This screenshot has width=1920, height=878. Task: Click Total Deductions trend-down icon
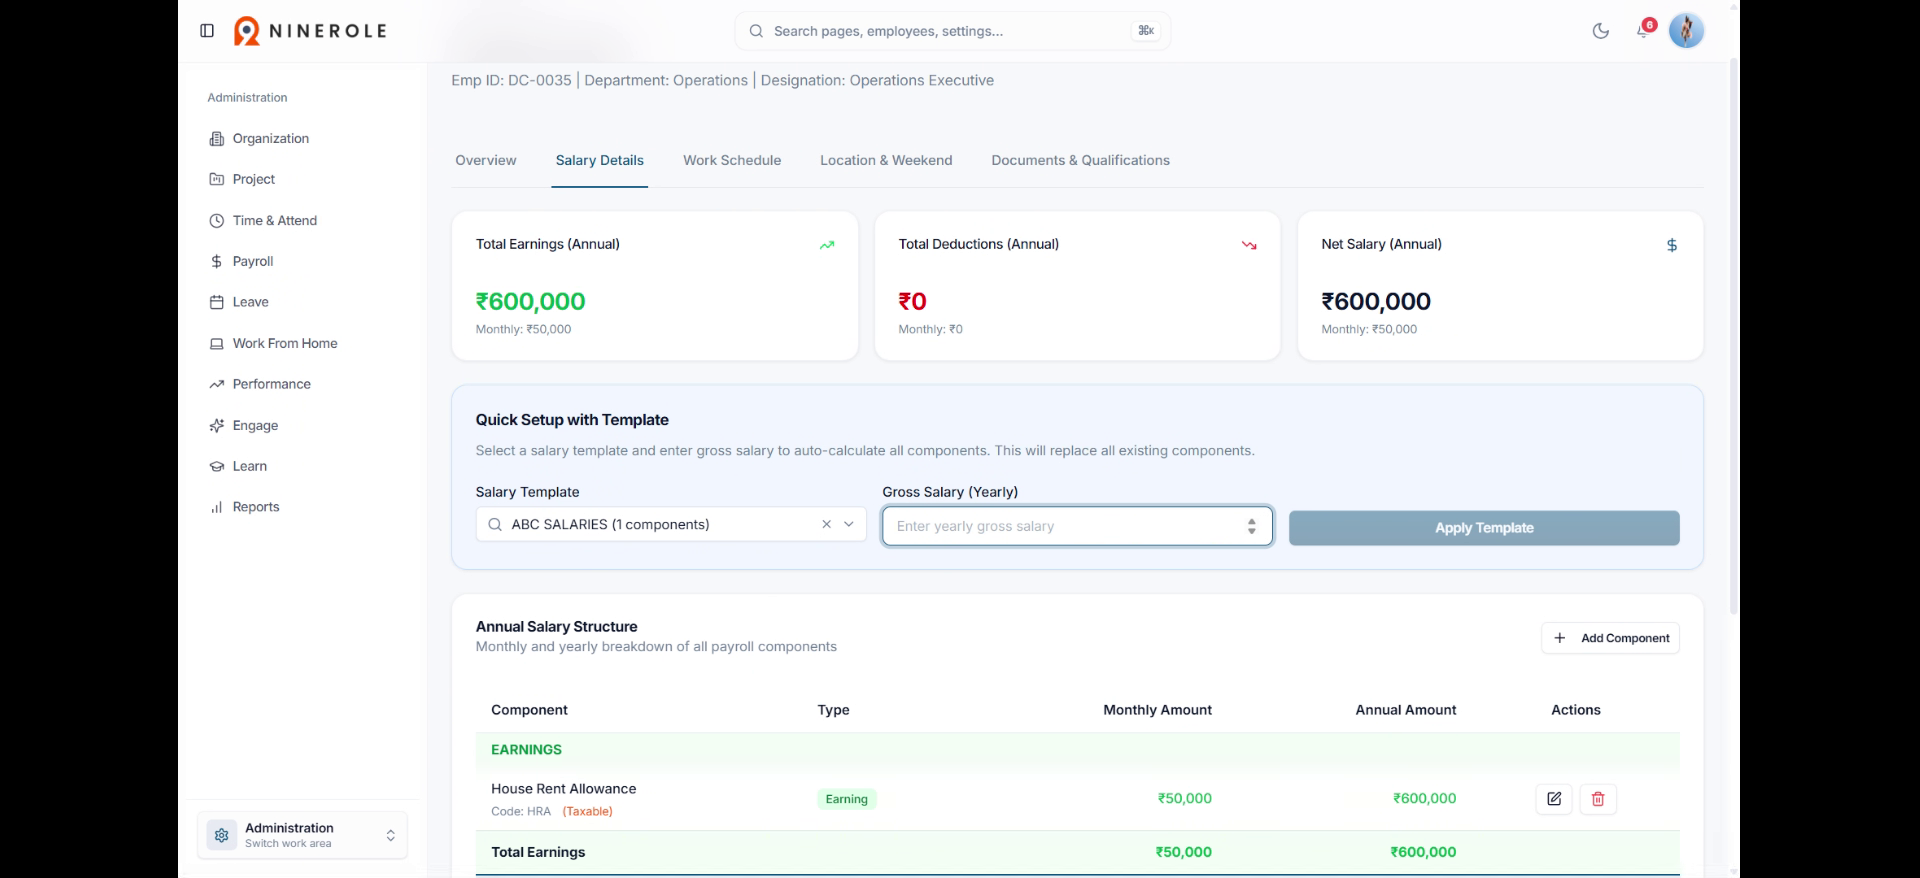(x=1249, y=245)
